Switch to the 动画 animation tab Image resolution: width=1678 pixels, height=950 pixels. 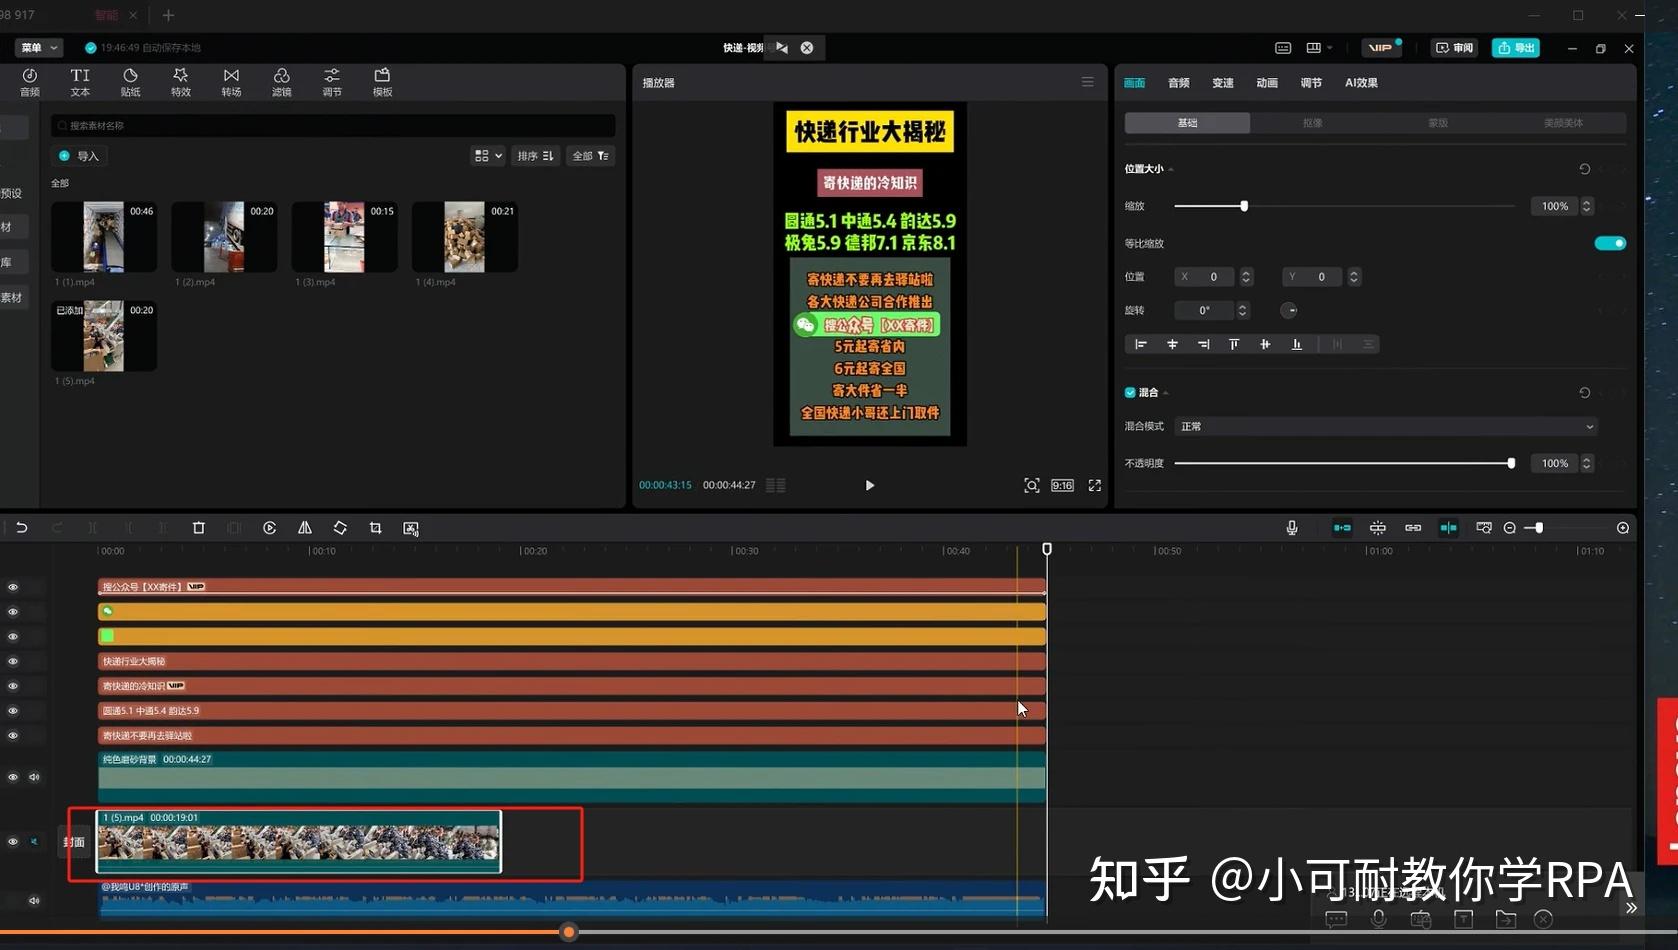[x=1267, y=83]
